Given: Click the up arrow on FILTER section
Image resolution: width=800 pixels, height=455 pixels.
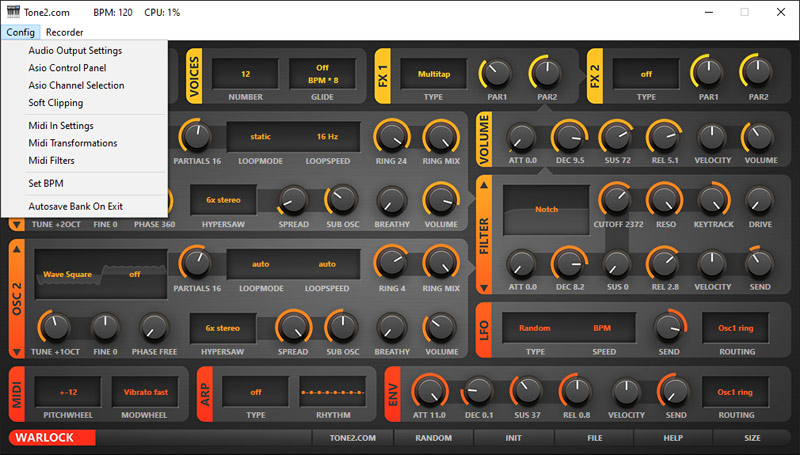Looking at the screenshot, I should (484, 184).
